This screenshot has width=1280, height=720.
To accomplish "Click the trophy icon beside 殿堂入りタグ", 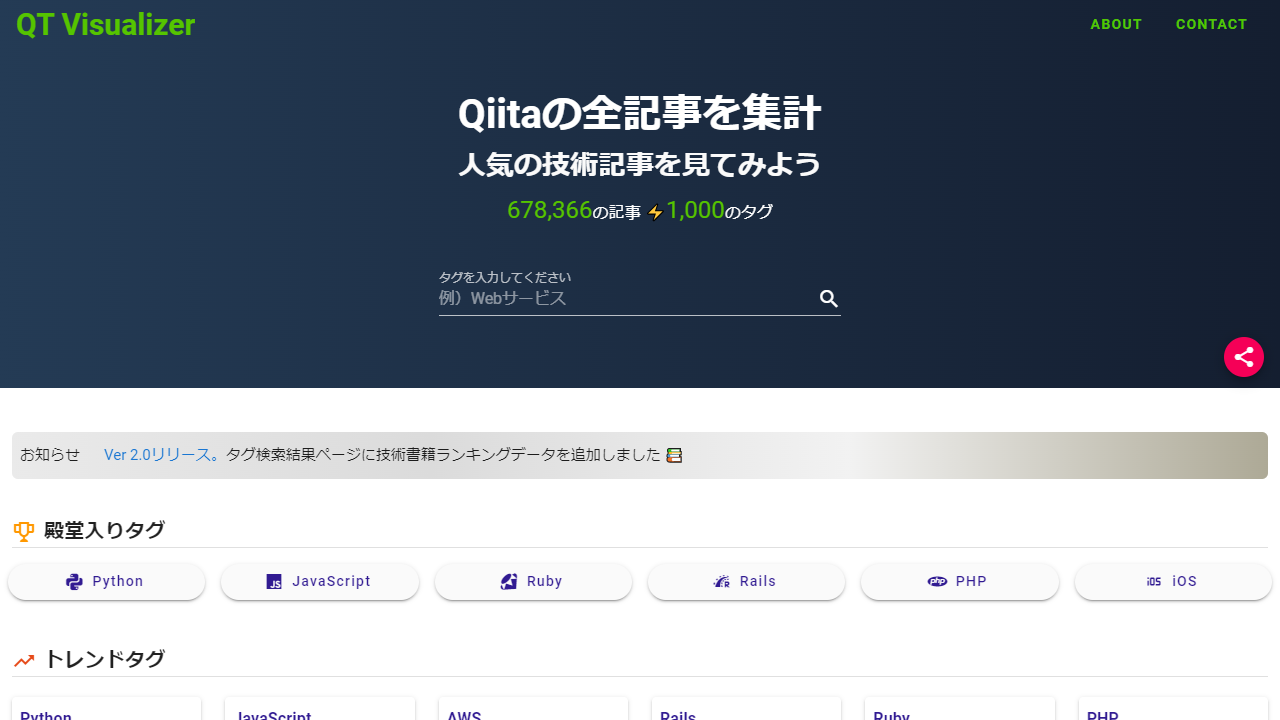I will tap(24, 532).
